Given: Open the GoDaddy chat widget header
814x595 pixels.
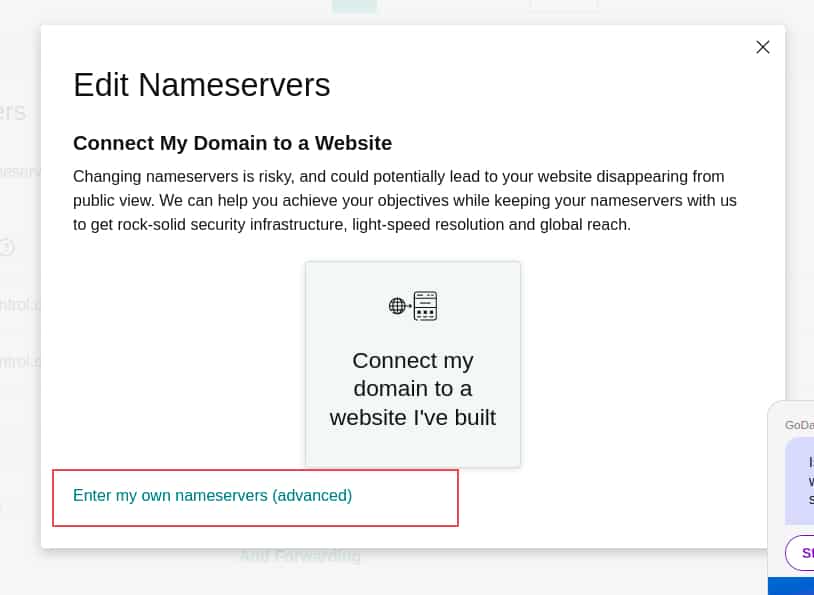Looking at the screenshot, I should [799, 425].
